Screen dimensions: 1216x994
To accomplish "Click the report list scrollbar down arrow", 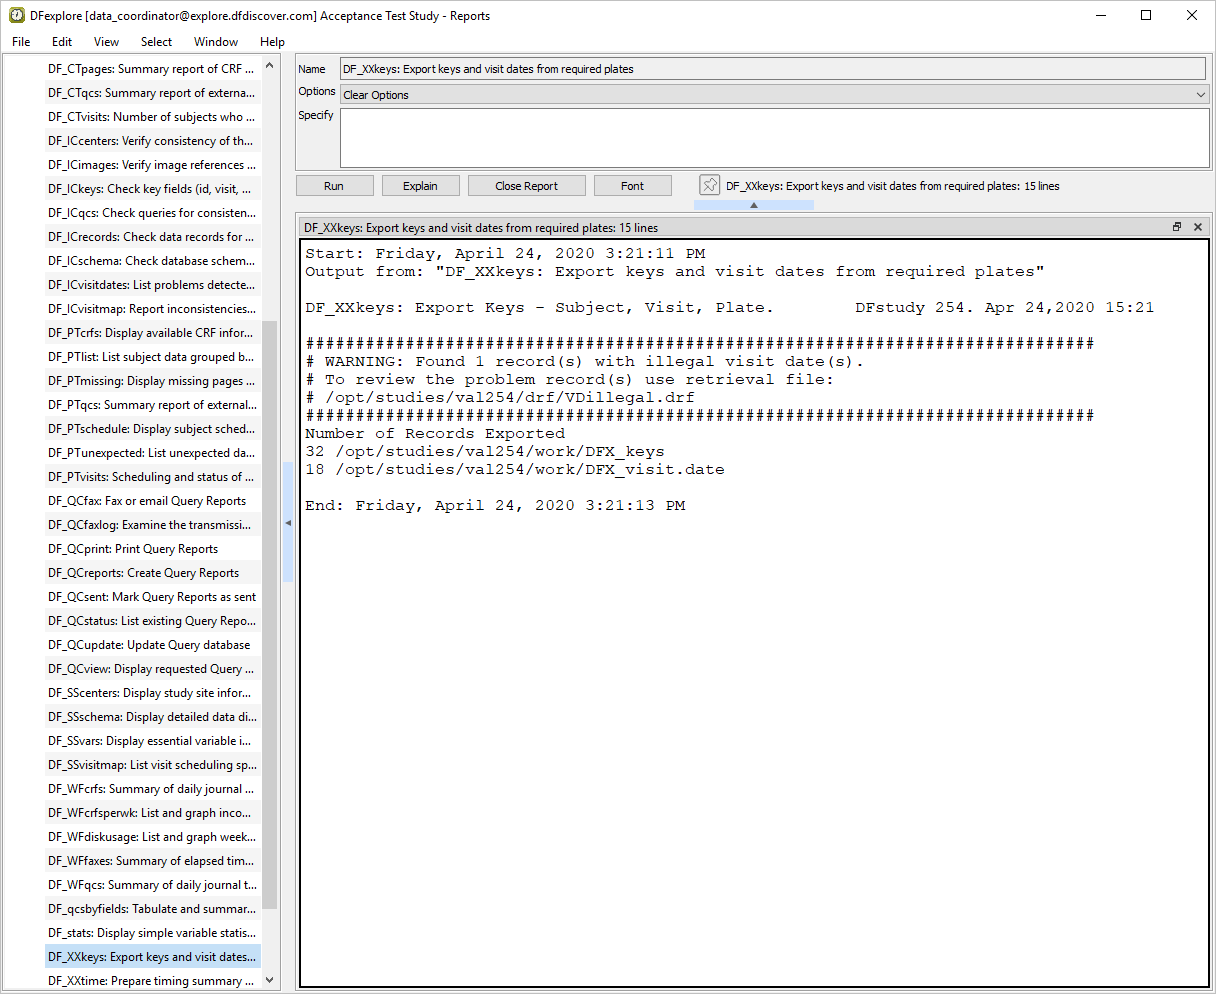I will pos(269,981).
